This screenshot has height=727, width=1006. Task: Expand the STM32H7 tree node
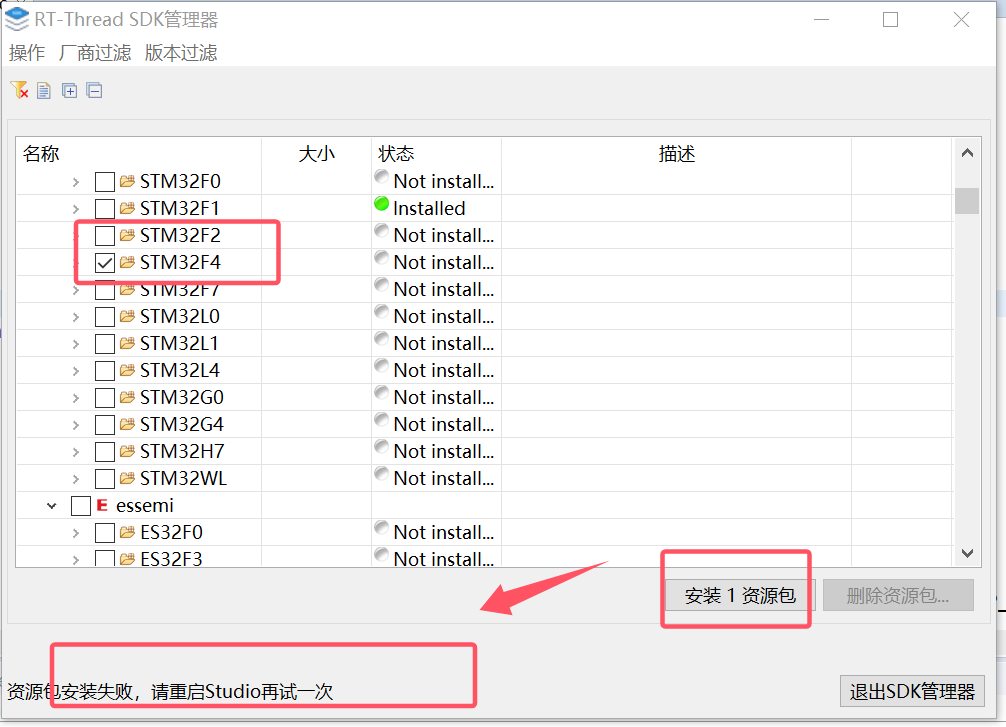point(76,452)
